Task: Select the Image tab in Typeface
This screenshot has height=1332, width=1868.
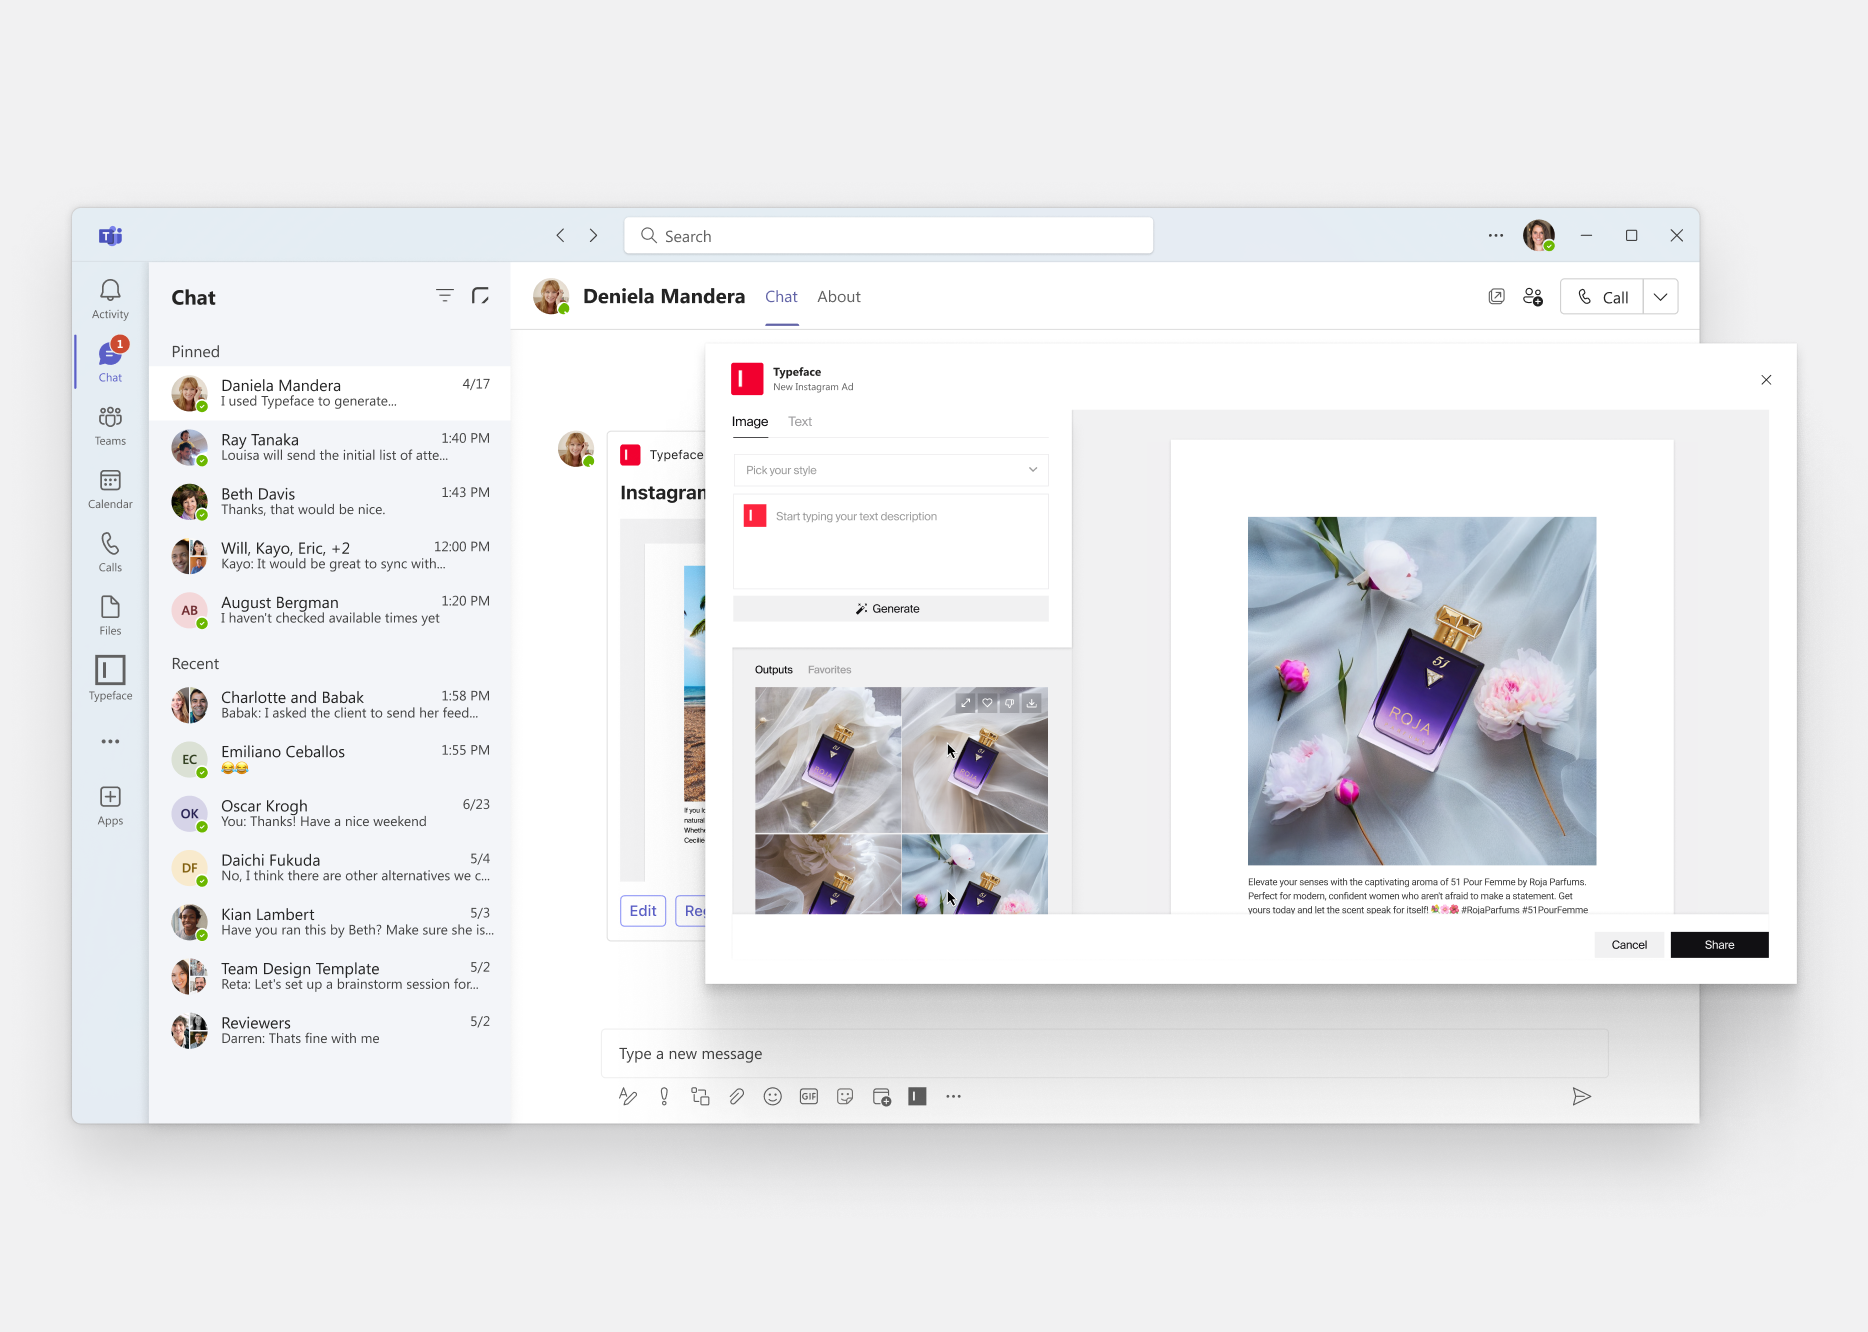Action: coord(750,422)
